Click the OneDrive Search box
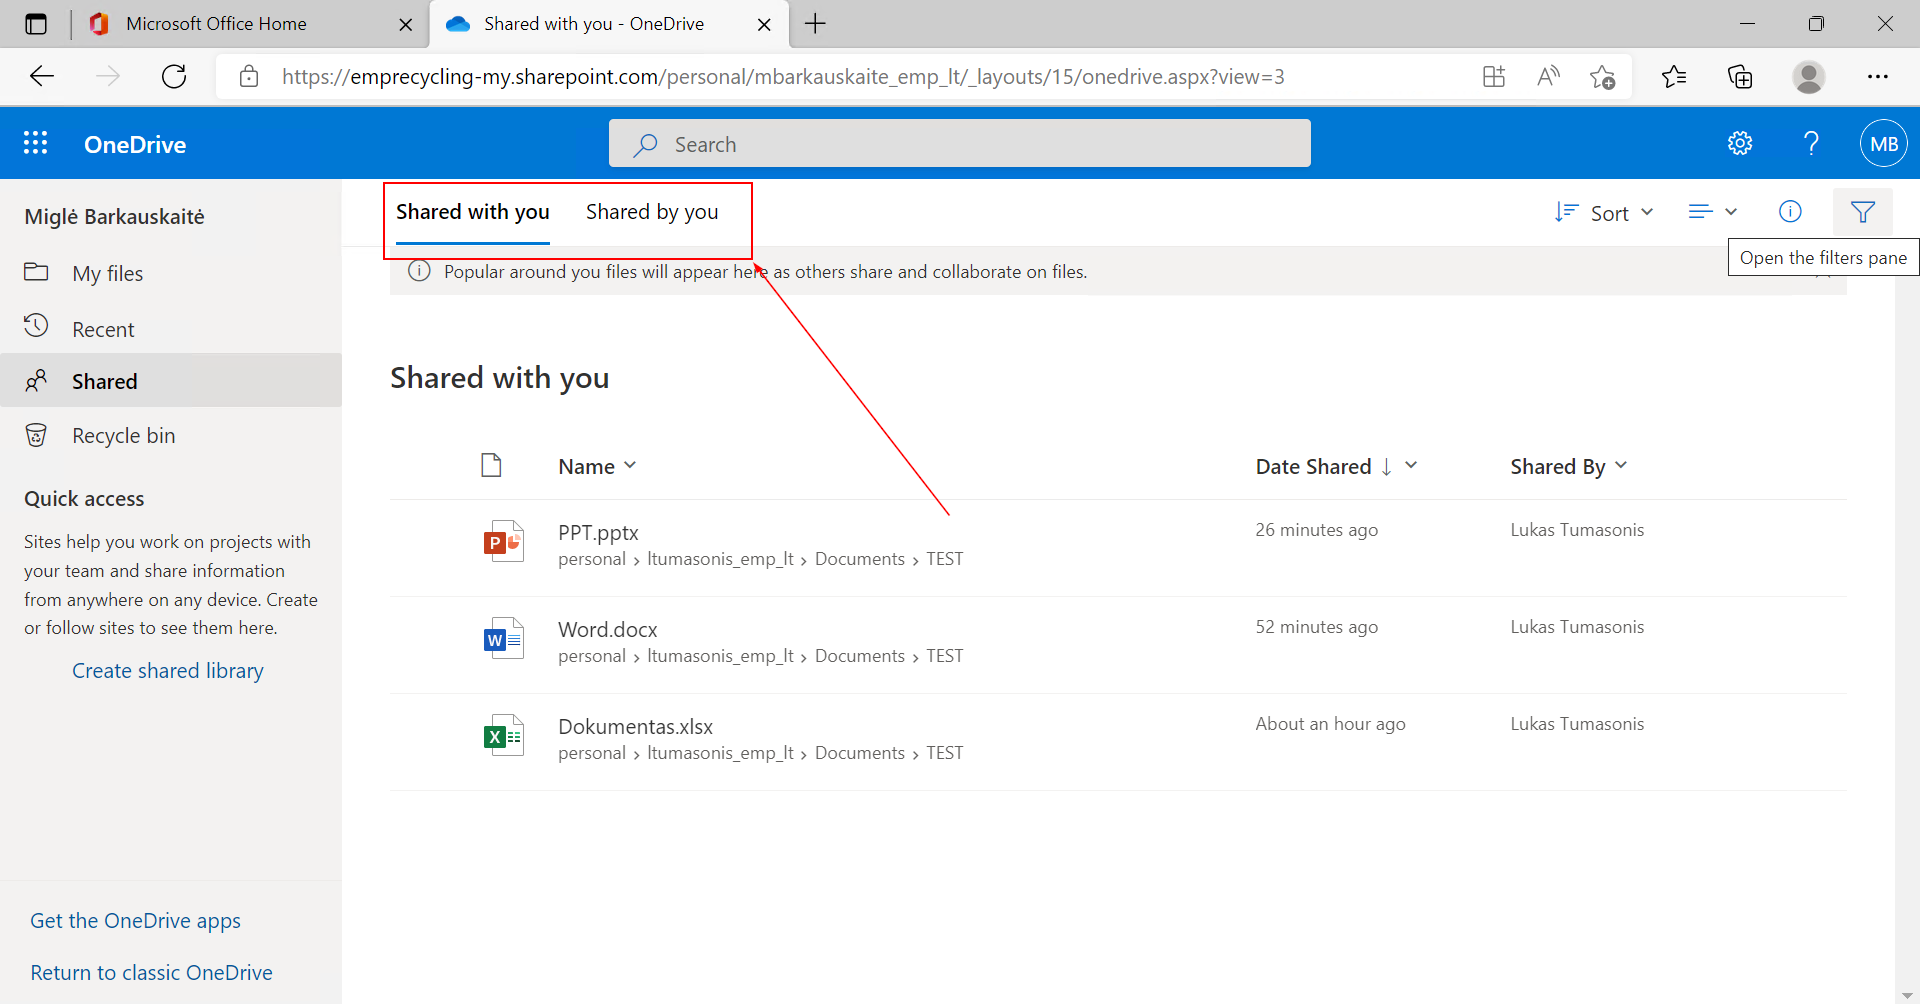1920x1004 pixels. pos(959,144)
